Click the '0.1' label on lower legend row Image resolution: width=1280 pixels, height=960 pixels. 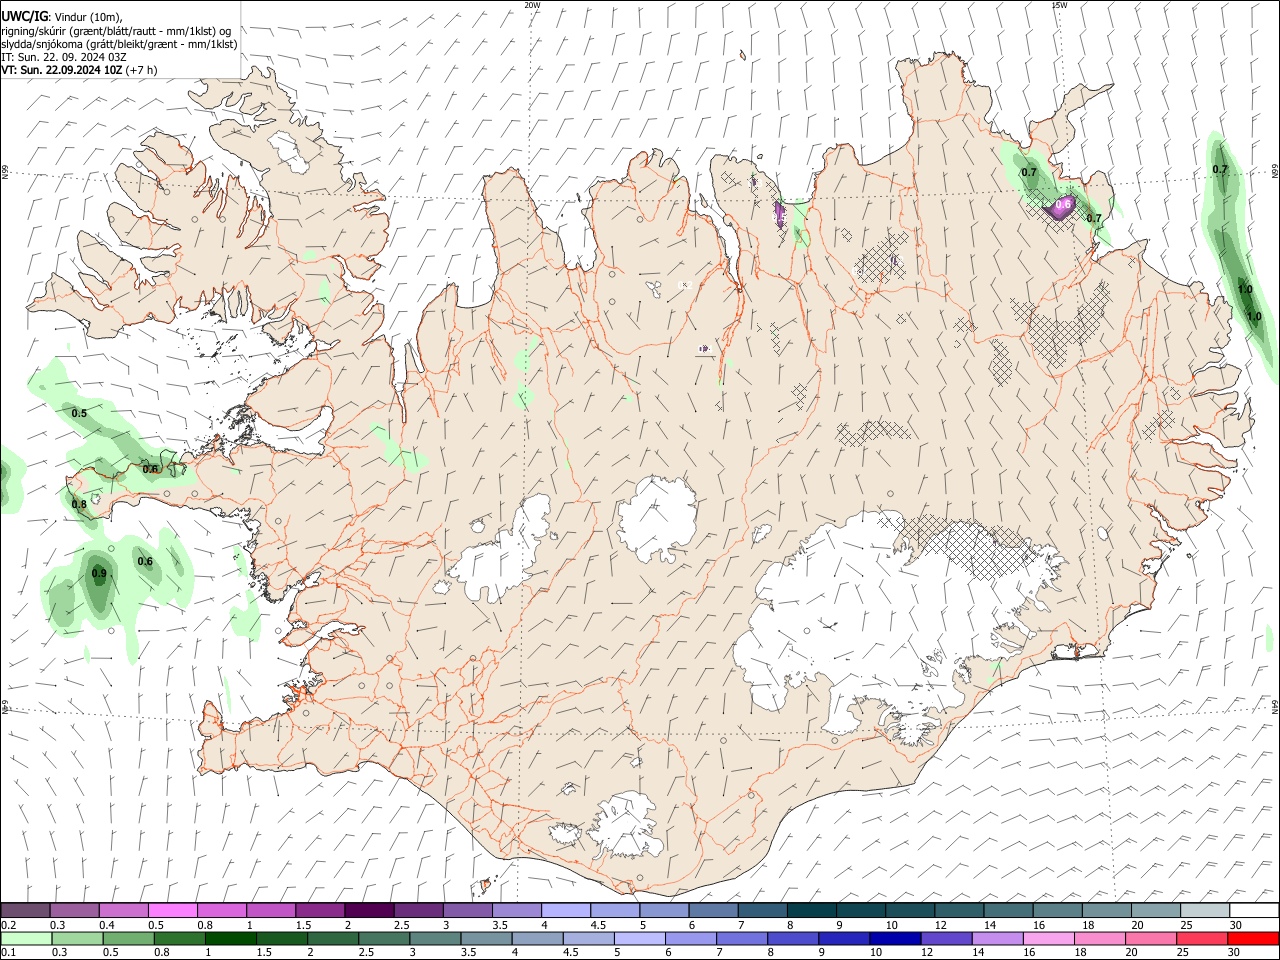coord(8,952)
